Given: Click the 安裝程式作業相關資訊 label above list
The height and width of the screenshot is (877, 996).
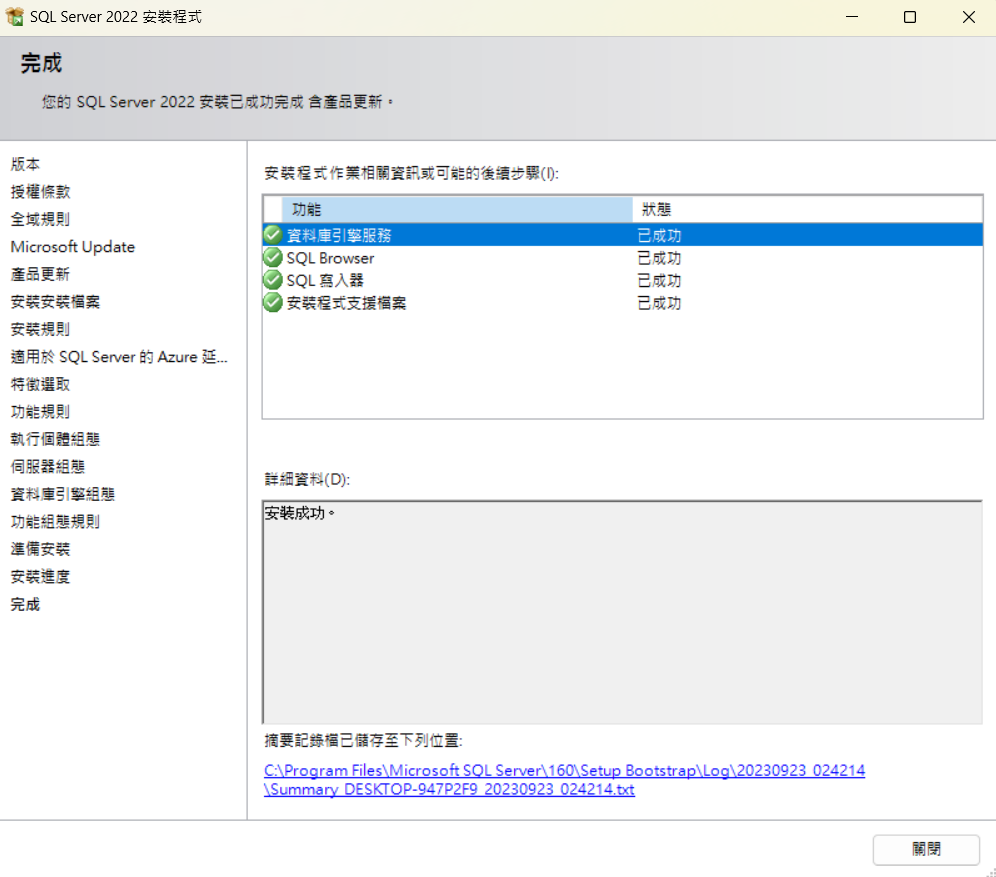Looking at the screenshot, I should pos(412,173).
